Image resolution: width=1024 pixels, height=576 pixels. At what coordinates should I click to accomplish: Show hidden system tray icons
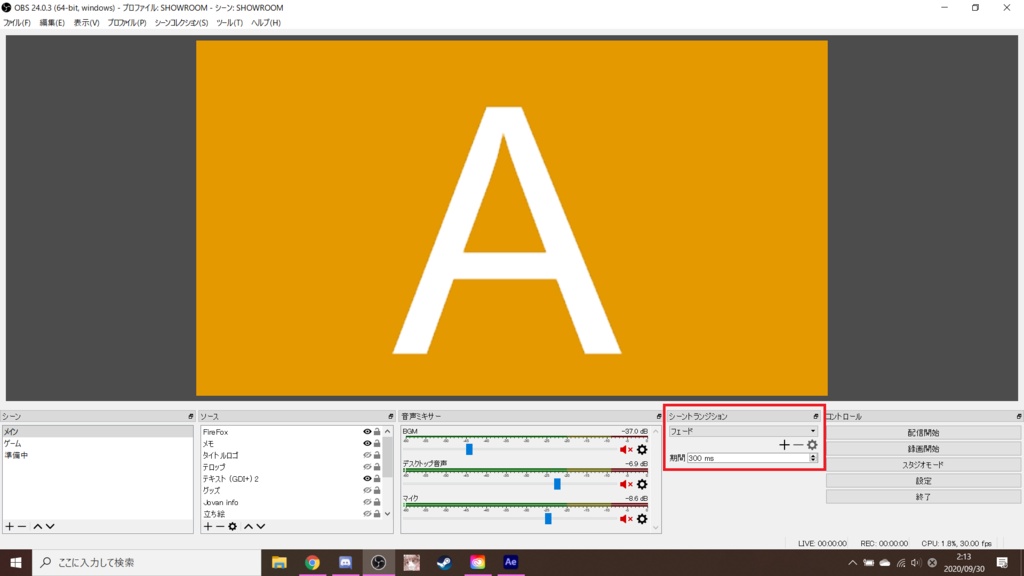(852, 562)
